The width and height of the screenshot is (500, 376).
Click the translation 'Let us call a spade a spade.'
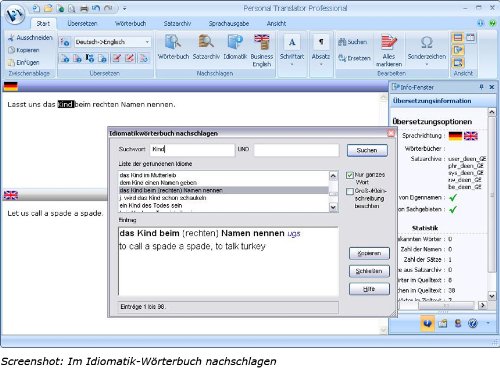click(x=55, y=213)
